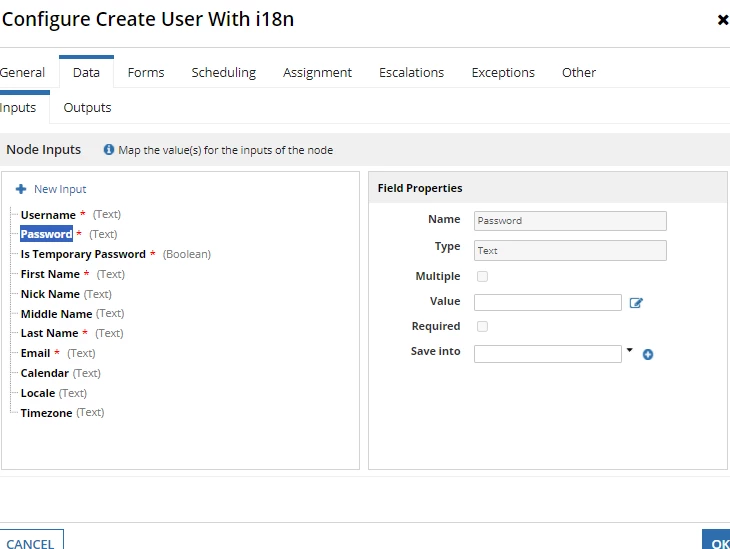
Task: Select the Password input row
Action: coord(68,234)
